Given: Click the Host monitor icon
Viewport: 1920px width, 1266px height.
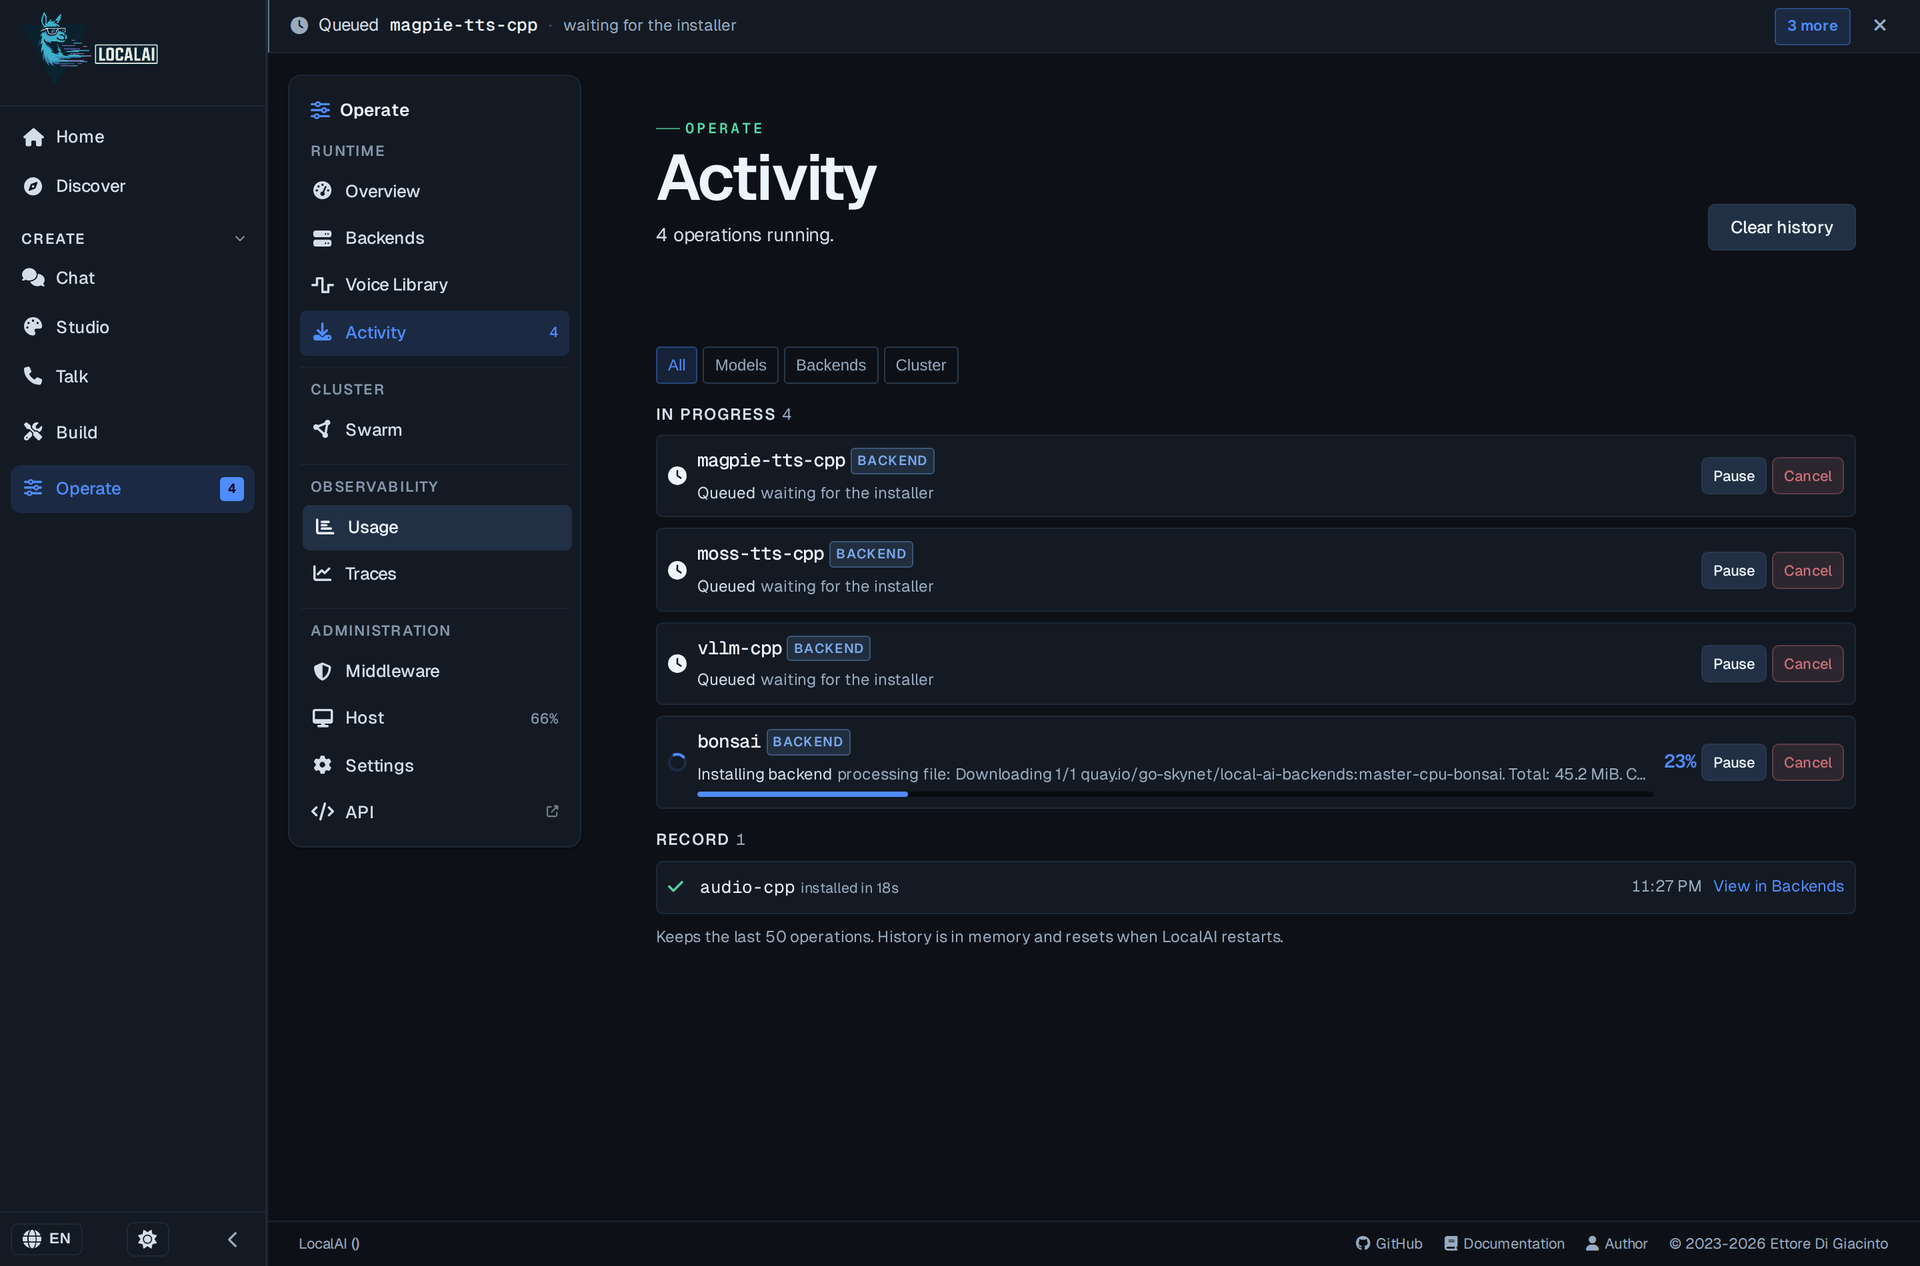Looking at the screenshot, I should pos(322,718).
